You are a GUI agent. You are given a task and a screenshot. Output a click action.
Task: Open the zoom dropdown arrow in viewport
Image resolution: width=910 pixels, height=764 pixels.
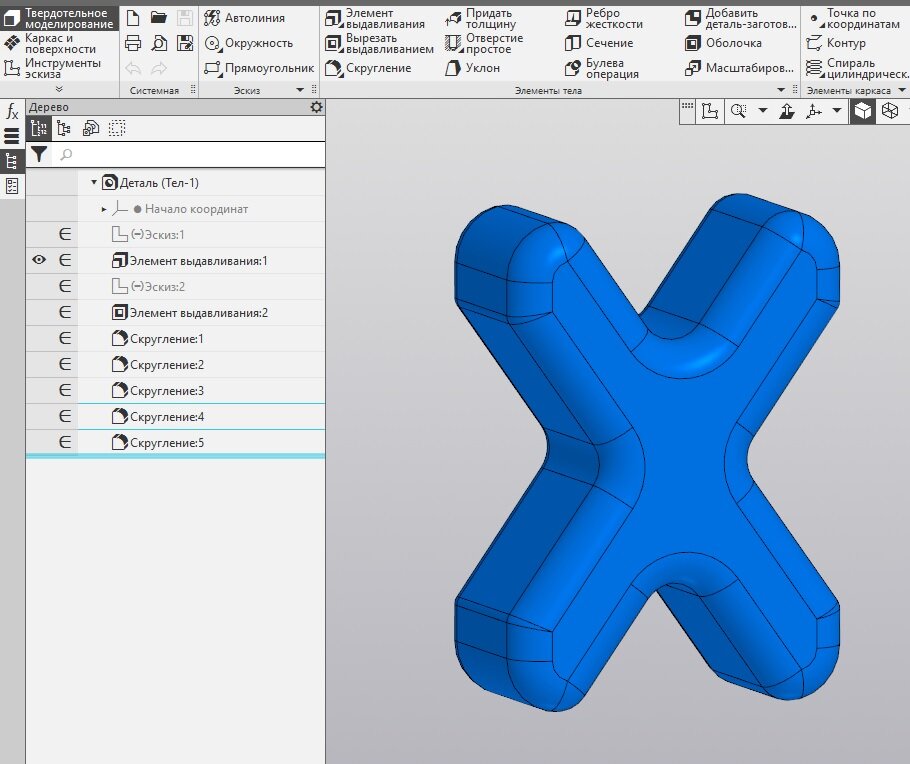pos(763,110)
